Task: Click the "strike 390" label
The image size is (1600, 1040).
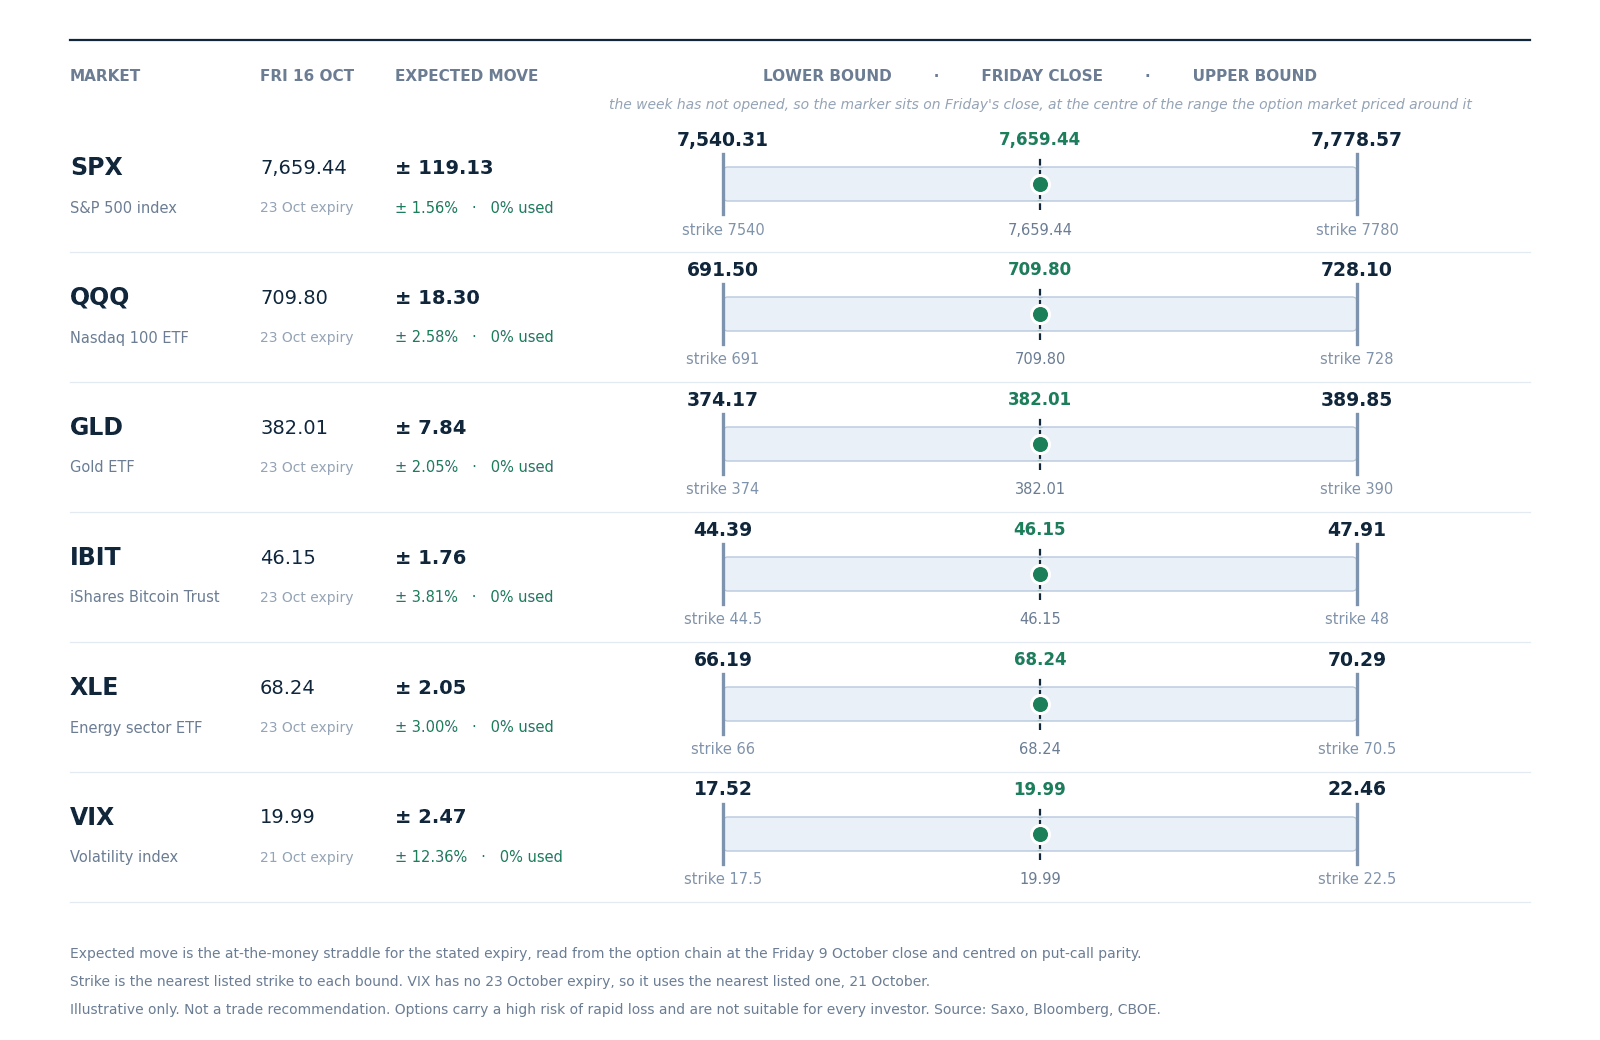Action: [1357, 489]
